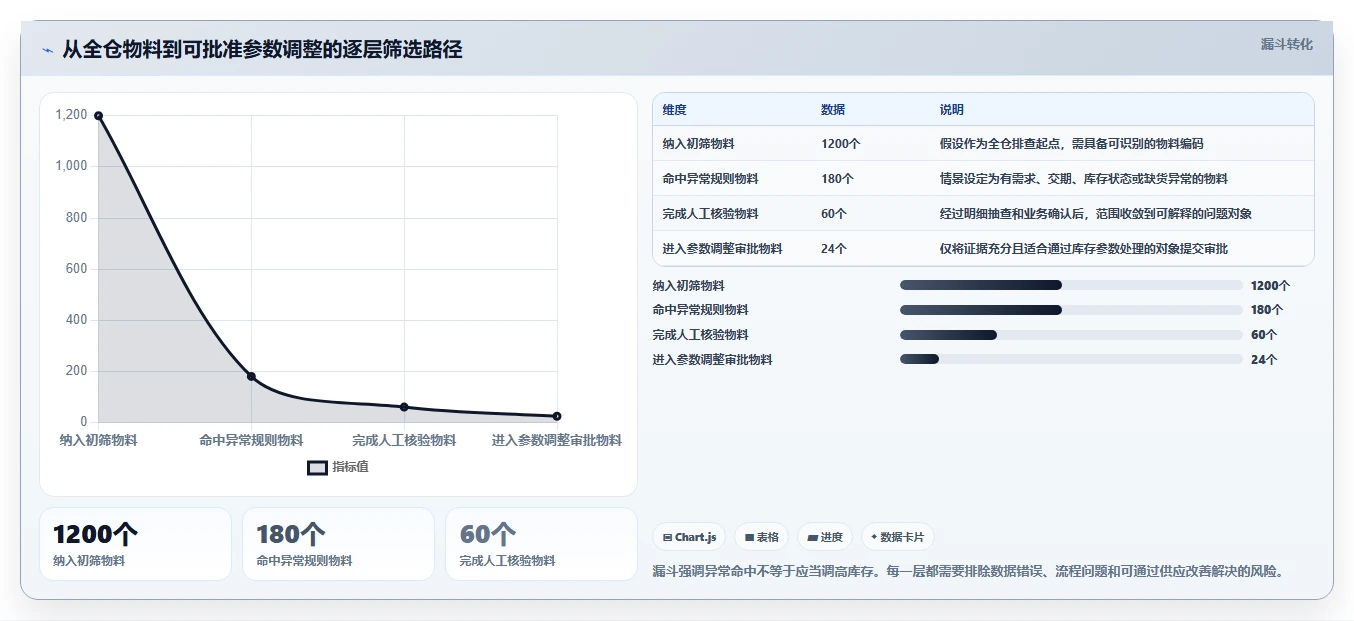The height and width of the screenshot is (621, 1354).
Task: Click the chart data point at 完成人工核验物料
Action: pyautogui.click(x=404, y=407)
